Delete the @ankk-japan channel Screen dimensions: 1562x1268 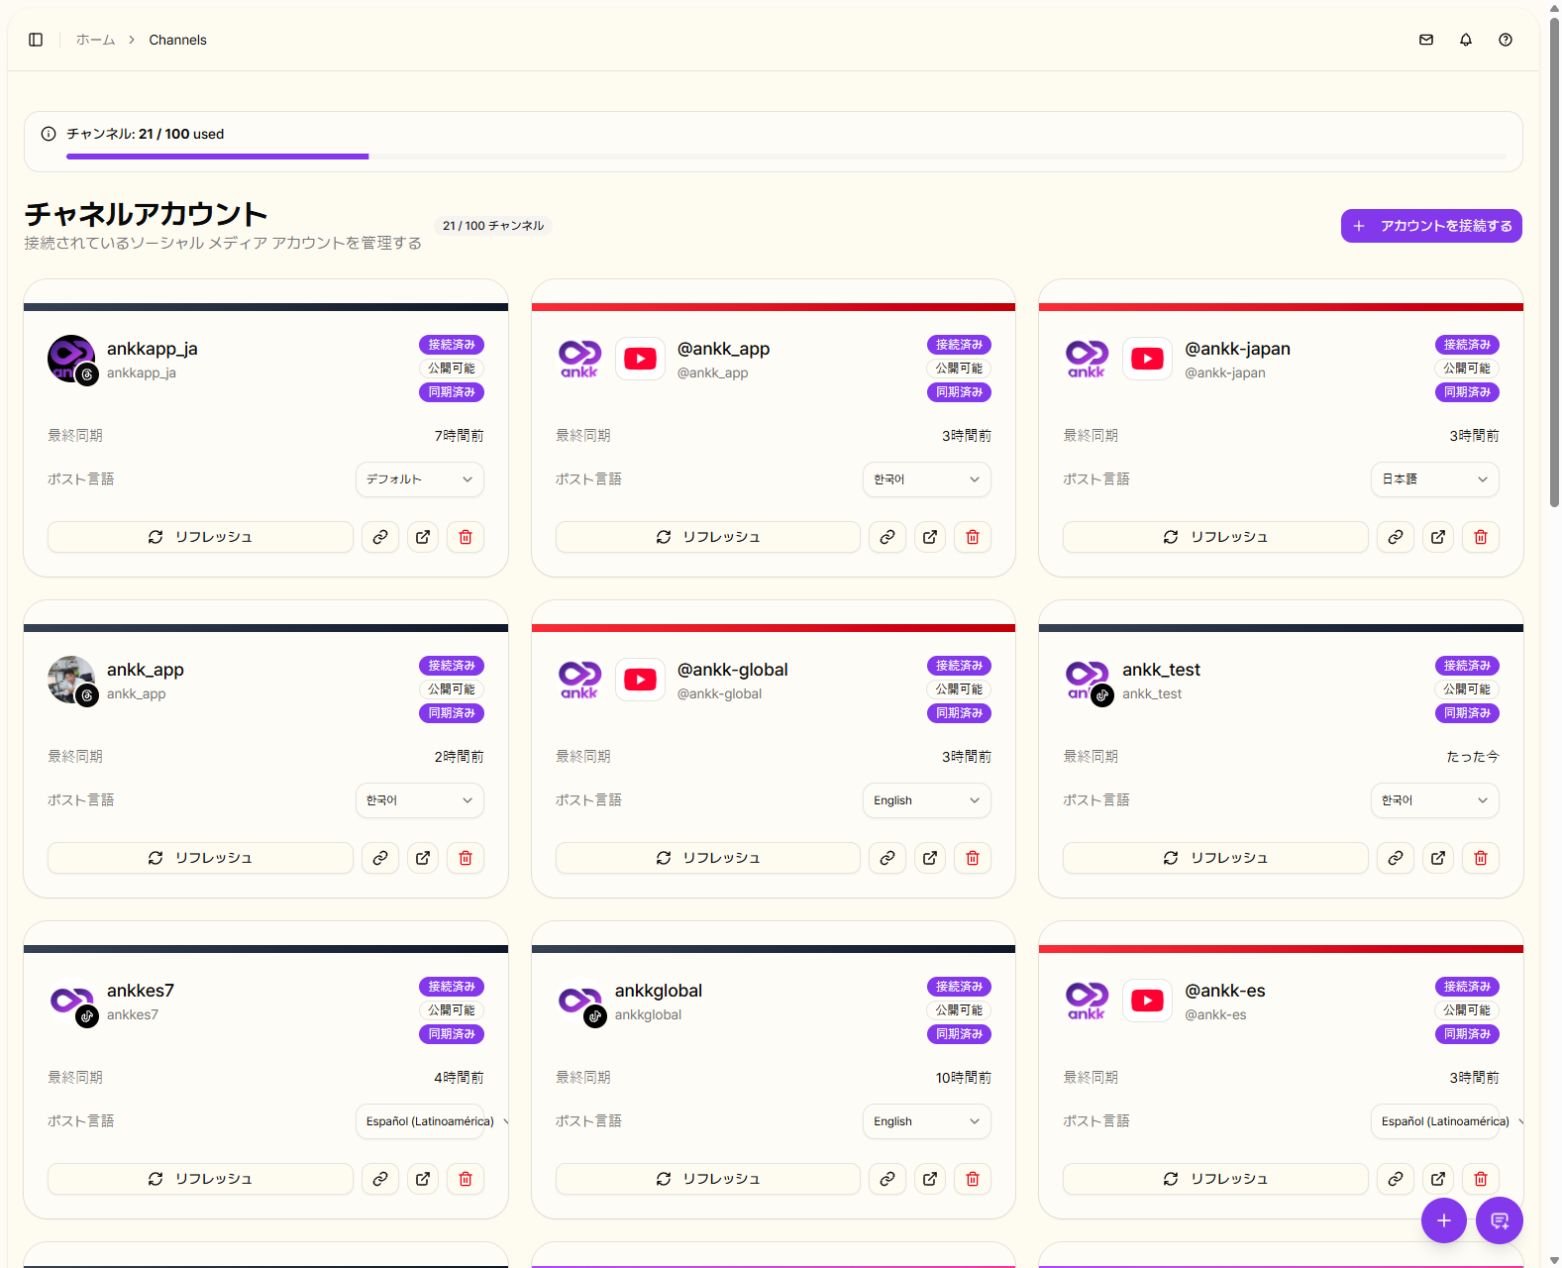pyautogui.click(x=1480, y=537)
